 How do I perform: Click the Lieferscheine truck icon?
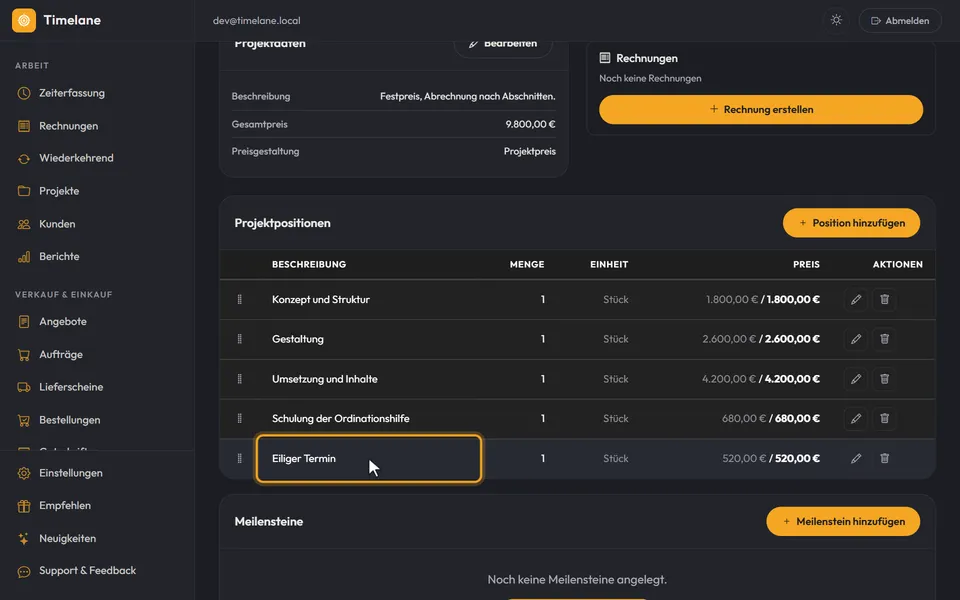point(24,387)
